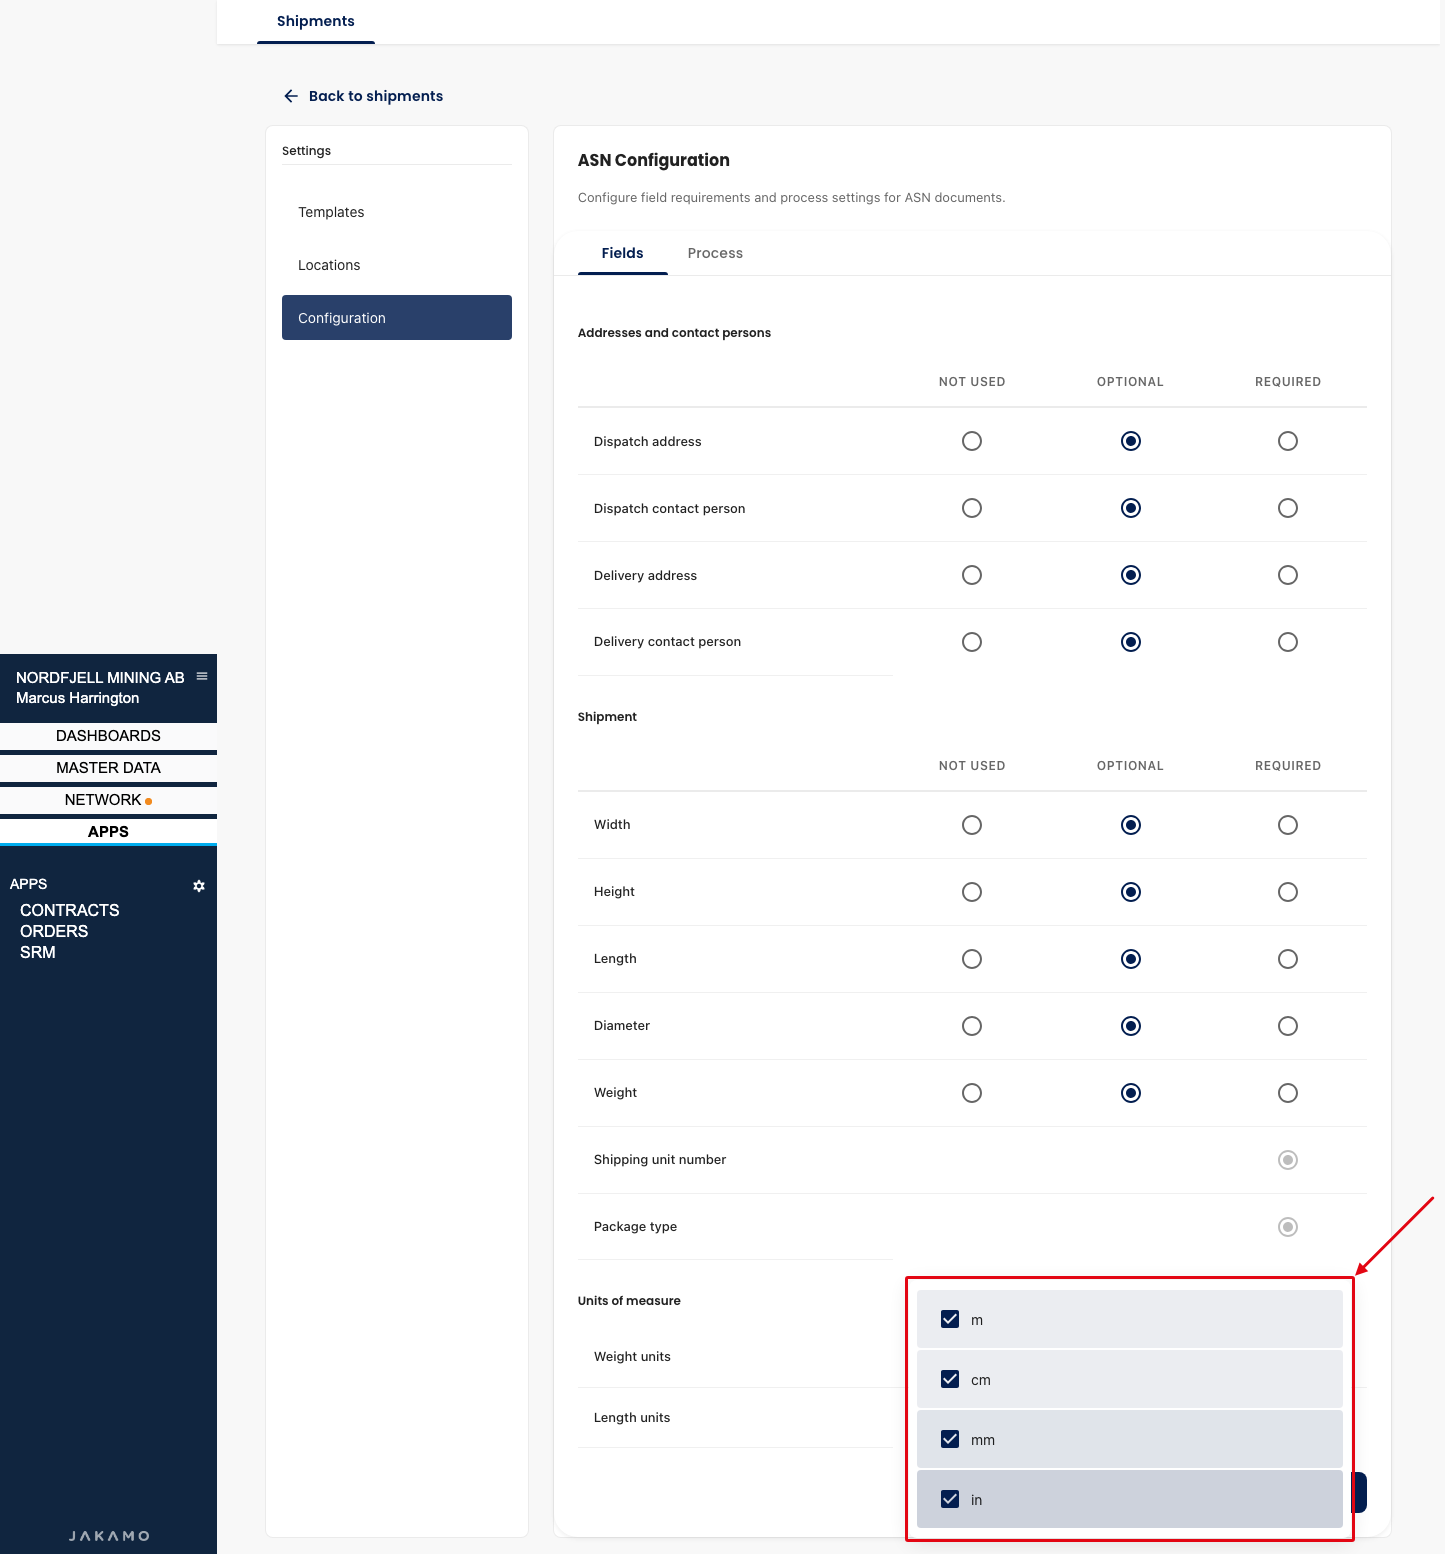Open the CONTRACTS app

(x=70, y=910)
